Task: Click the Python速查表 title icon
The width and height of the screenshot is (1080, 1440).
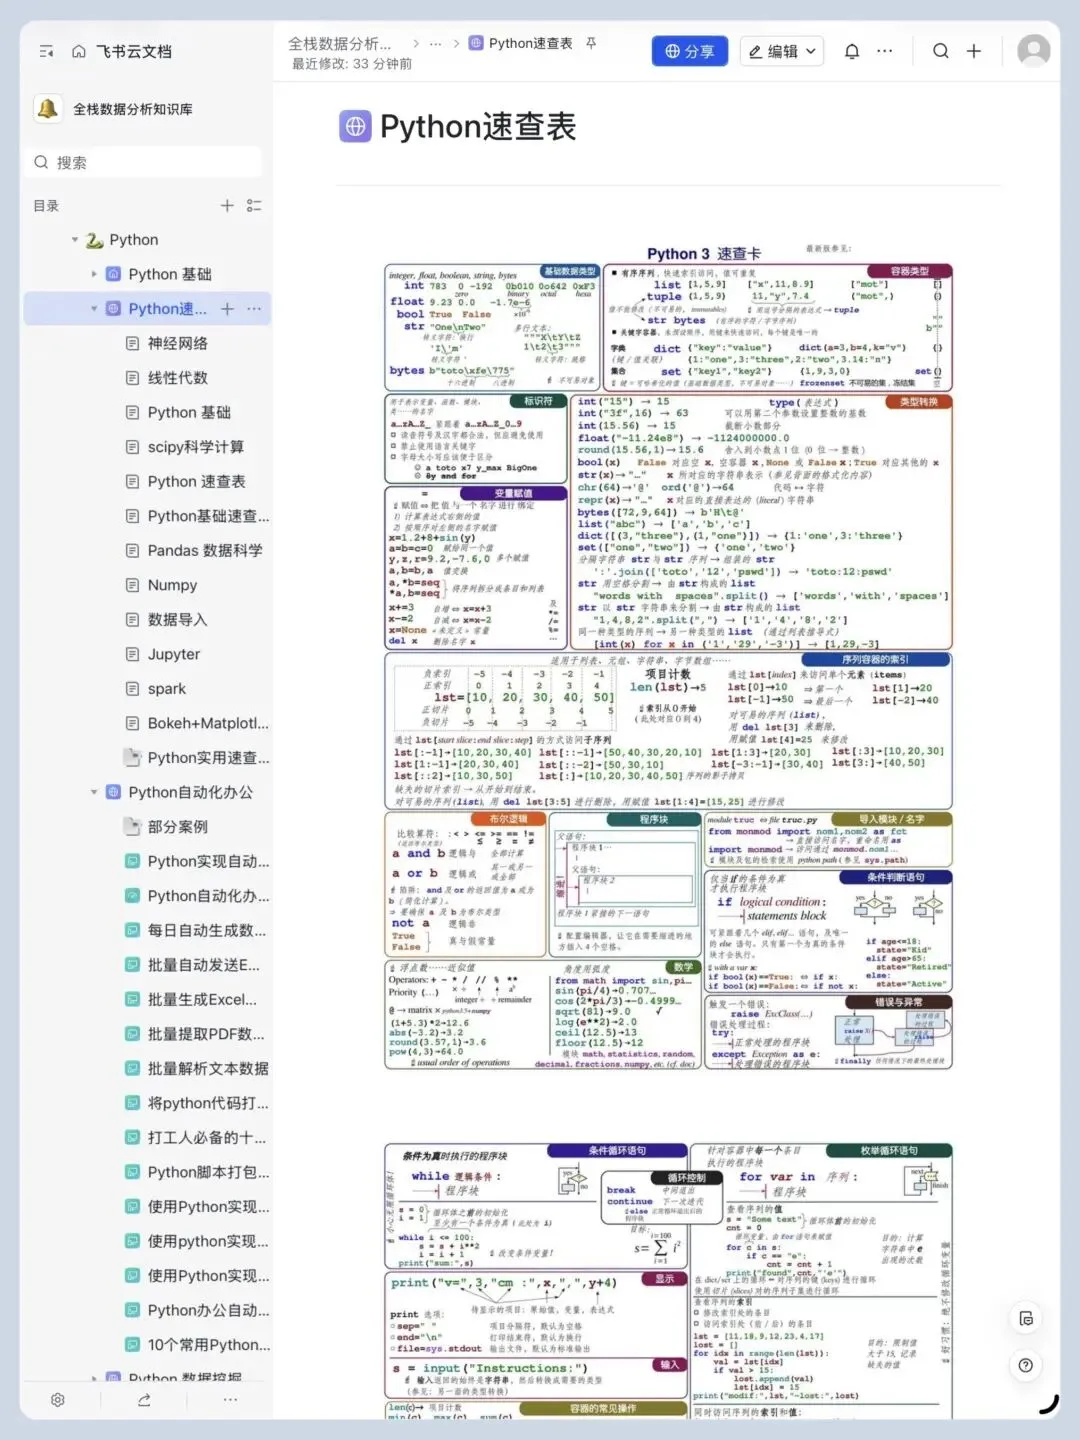Action: click(355, 127)
